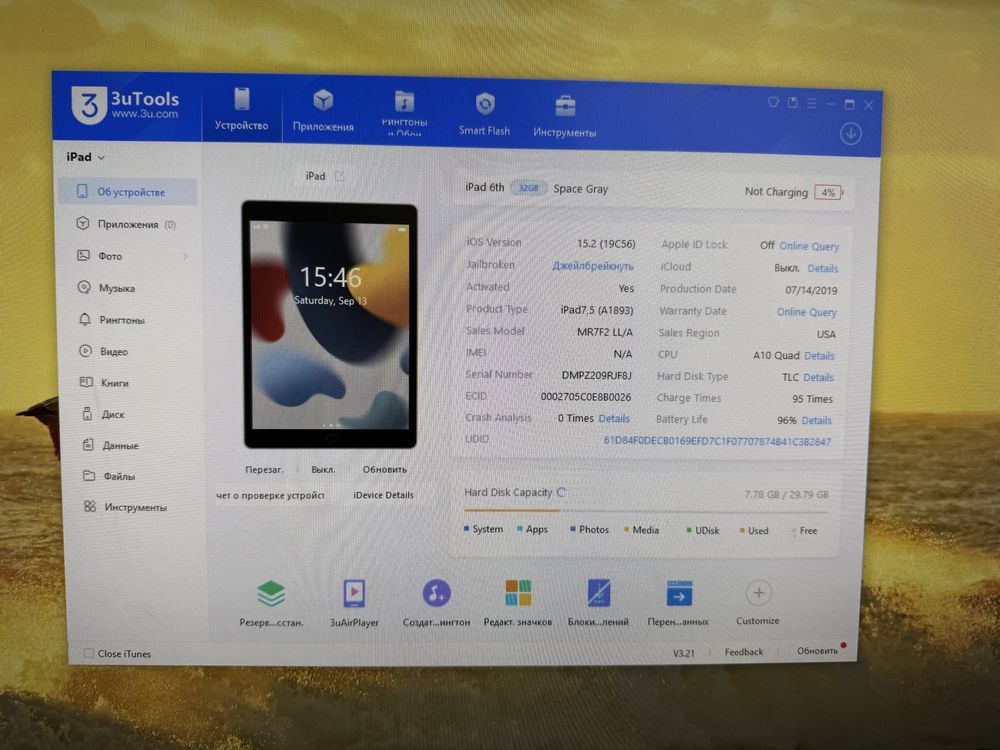Open the Блоки...лений update blocker icon
Viewport: 1000px width, 750px height.
tap(598, 593)
